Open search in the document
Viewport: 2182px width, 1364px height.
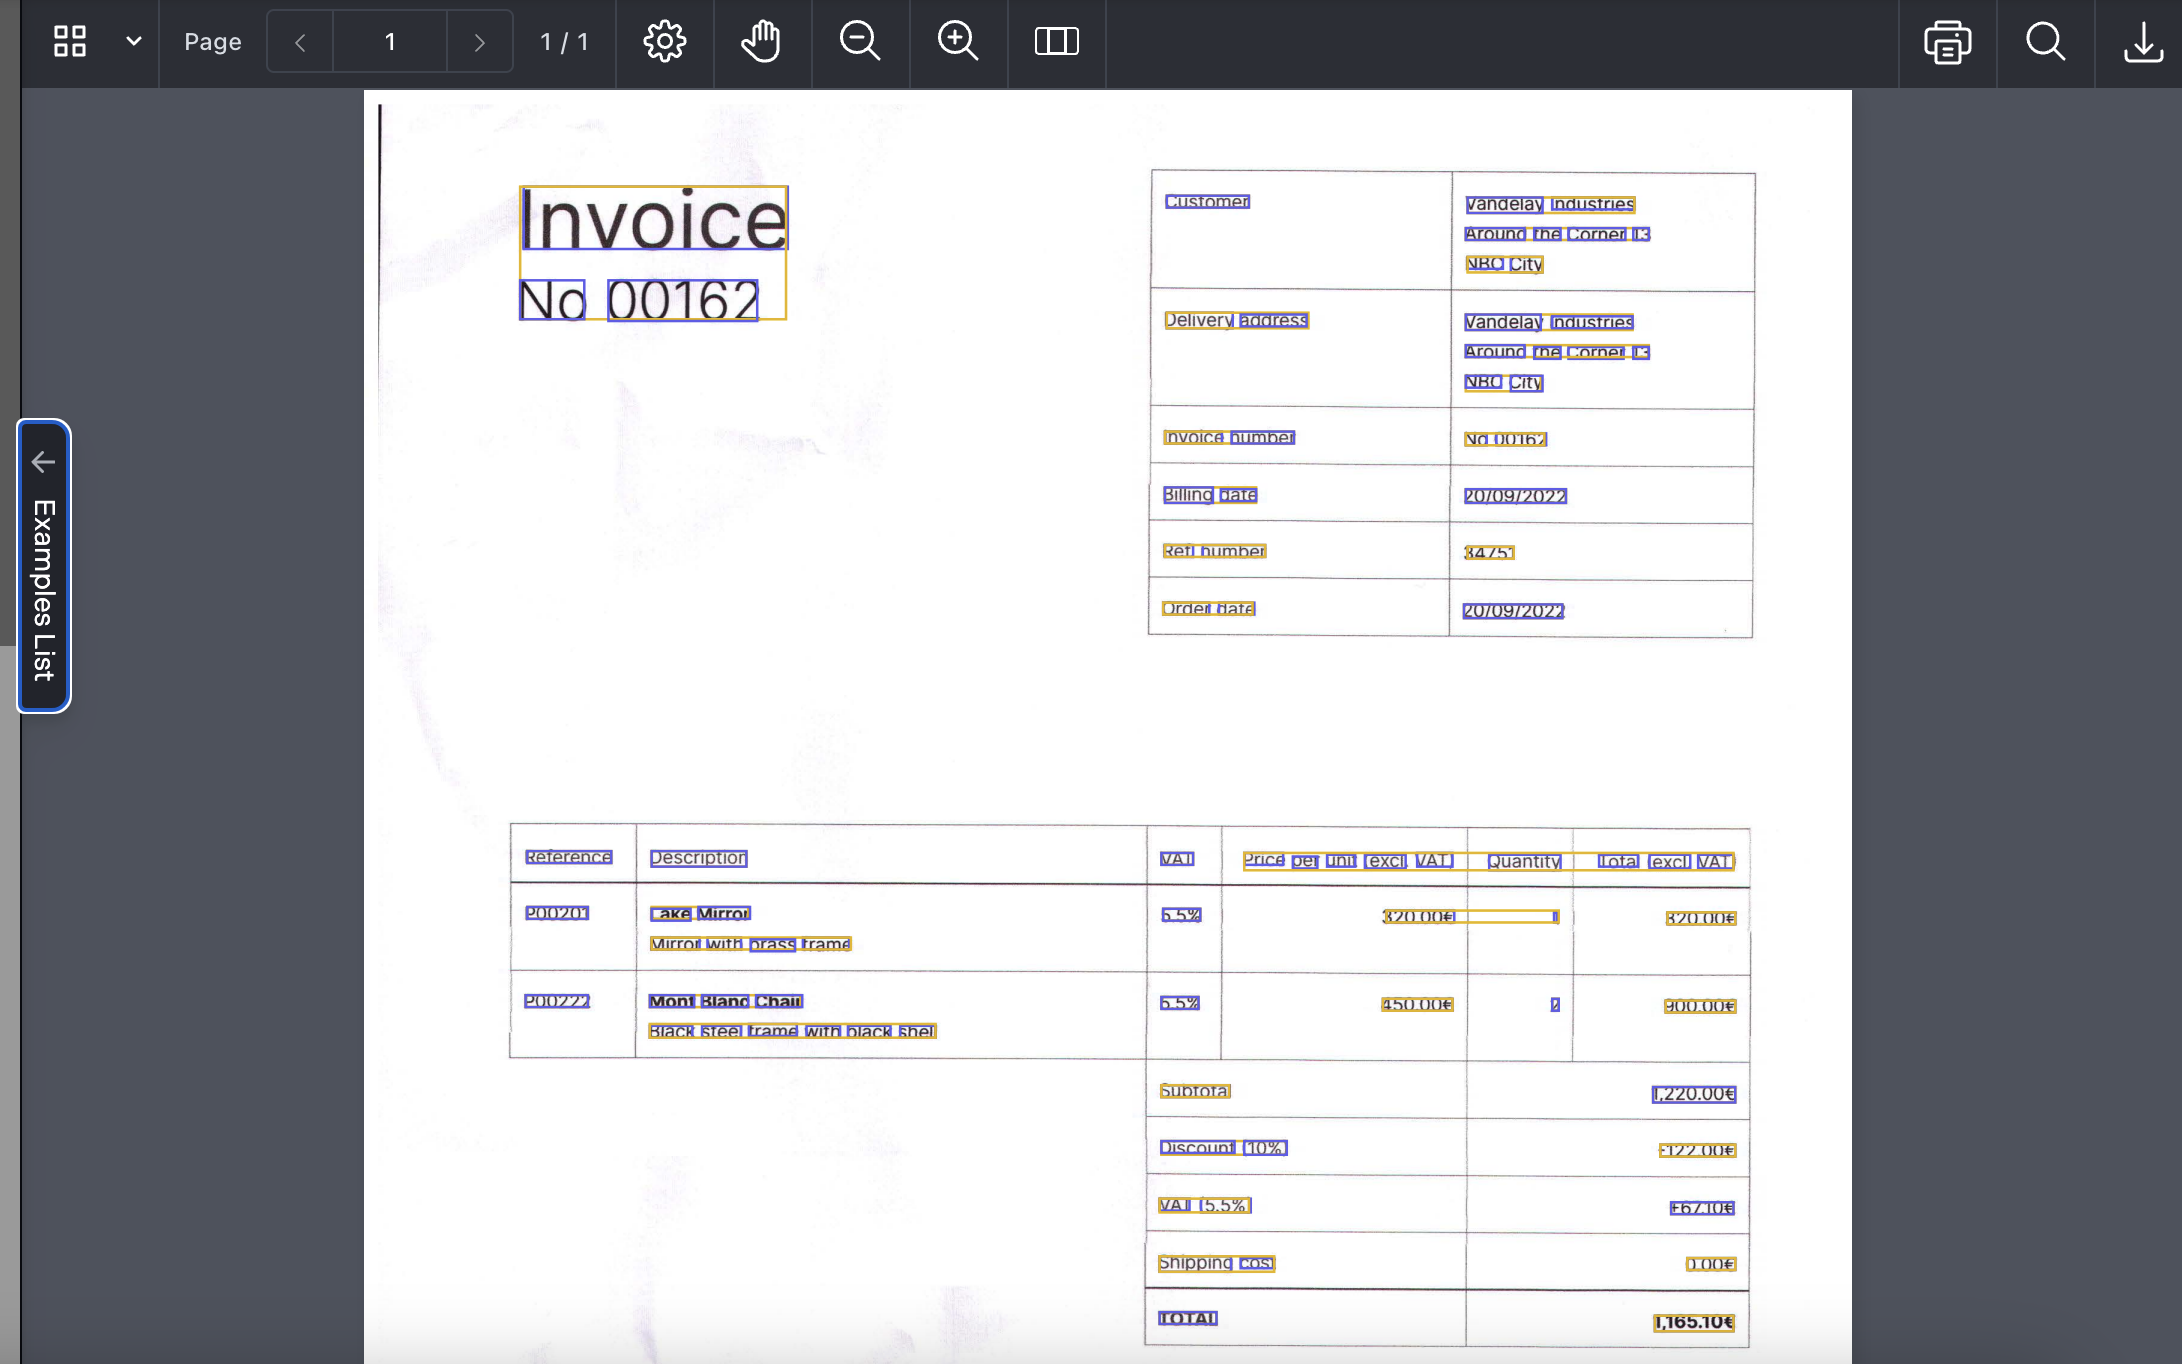point(2045,42)
